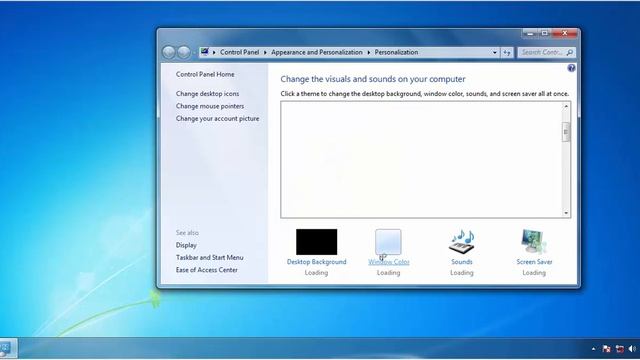Image resolution: width=640 pixels, height=360 pixels.
Task: Open the address bar history dropdown
Action: (494, 52)
